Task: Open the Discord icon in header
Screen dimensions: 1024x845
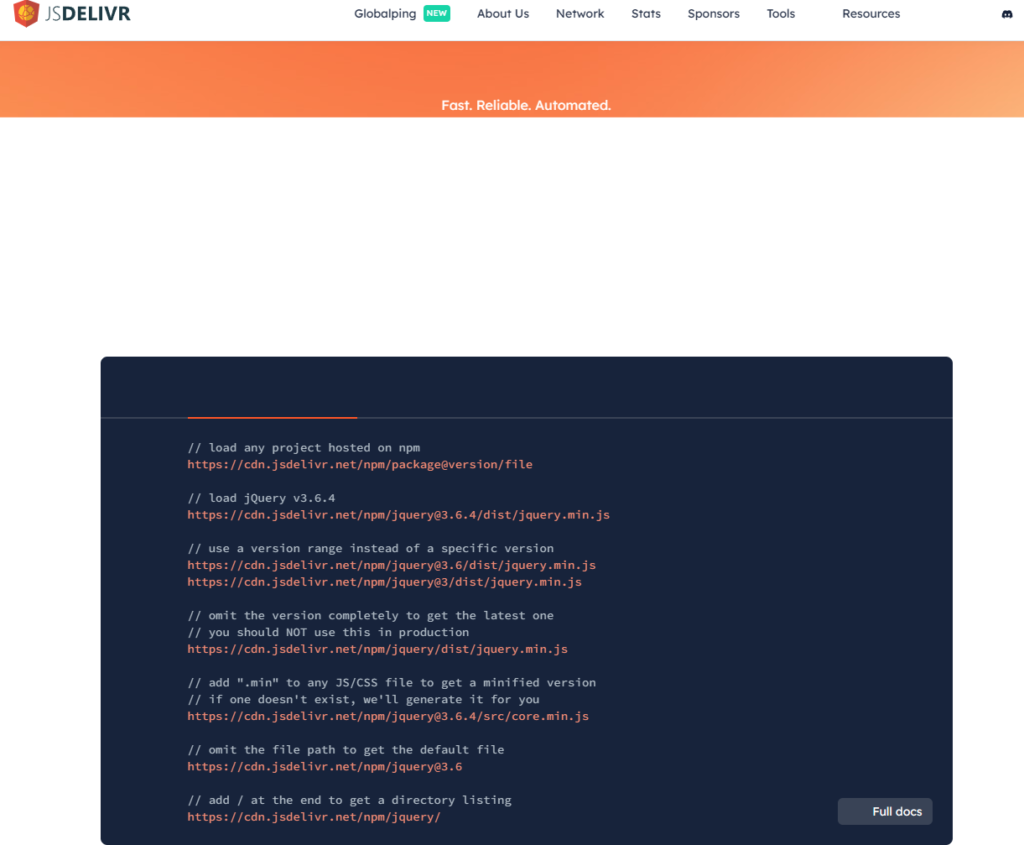Action: [1006, 14]
